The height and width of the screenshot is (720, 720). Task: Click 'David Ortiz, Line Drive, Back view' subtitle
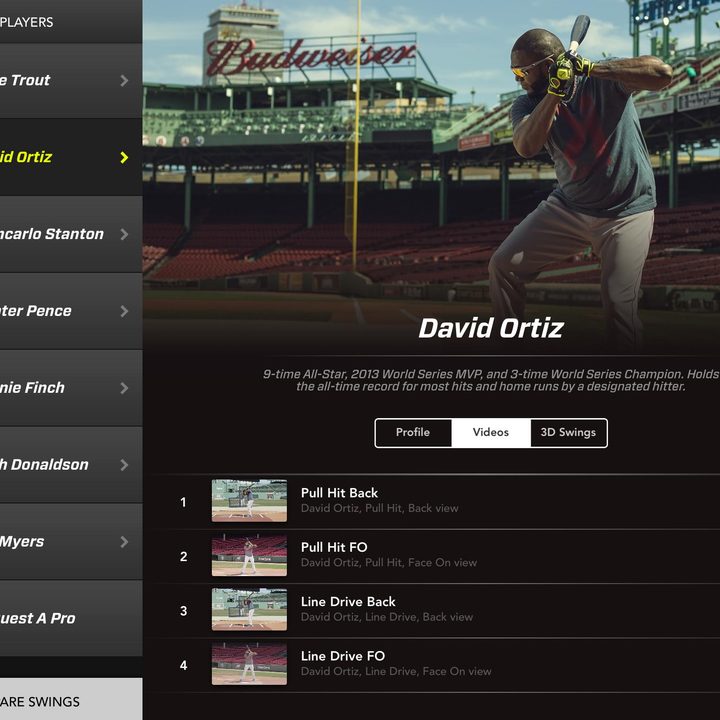387,617
